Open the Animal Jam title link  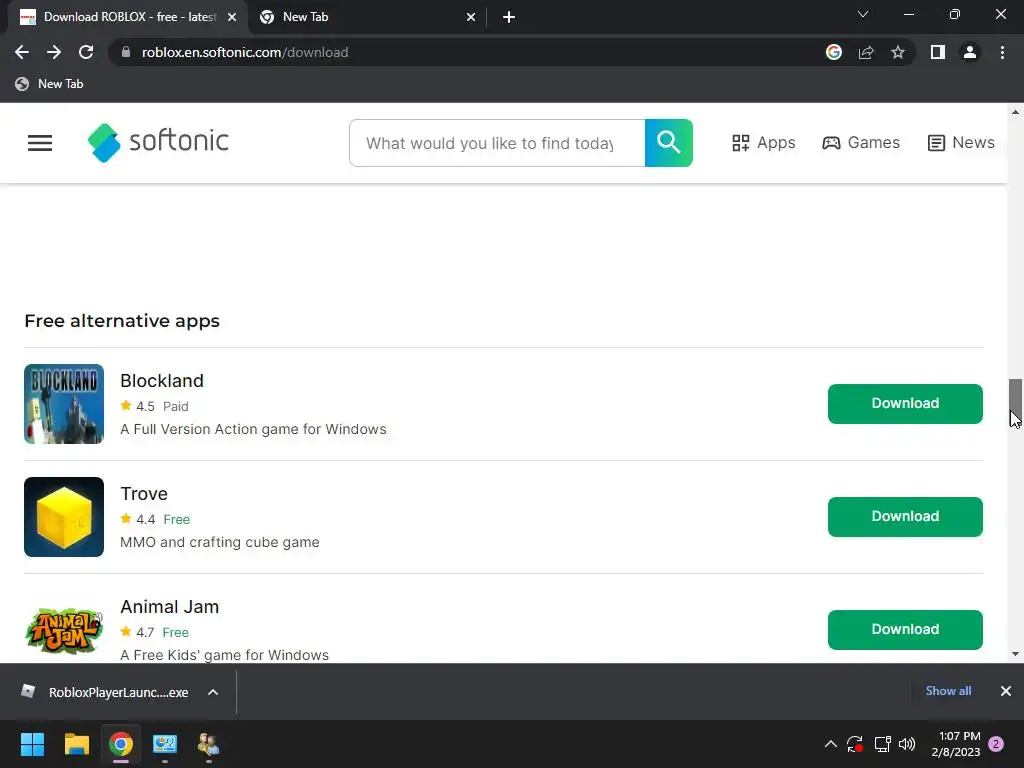tap(170, 607)
